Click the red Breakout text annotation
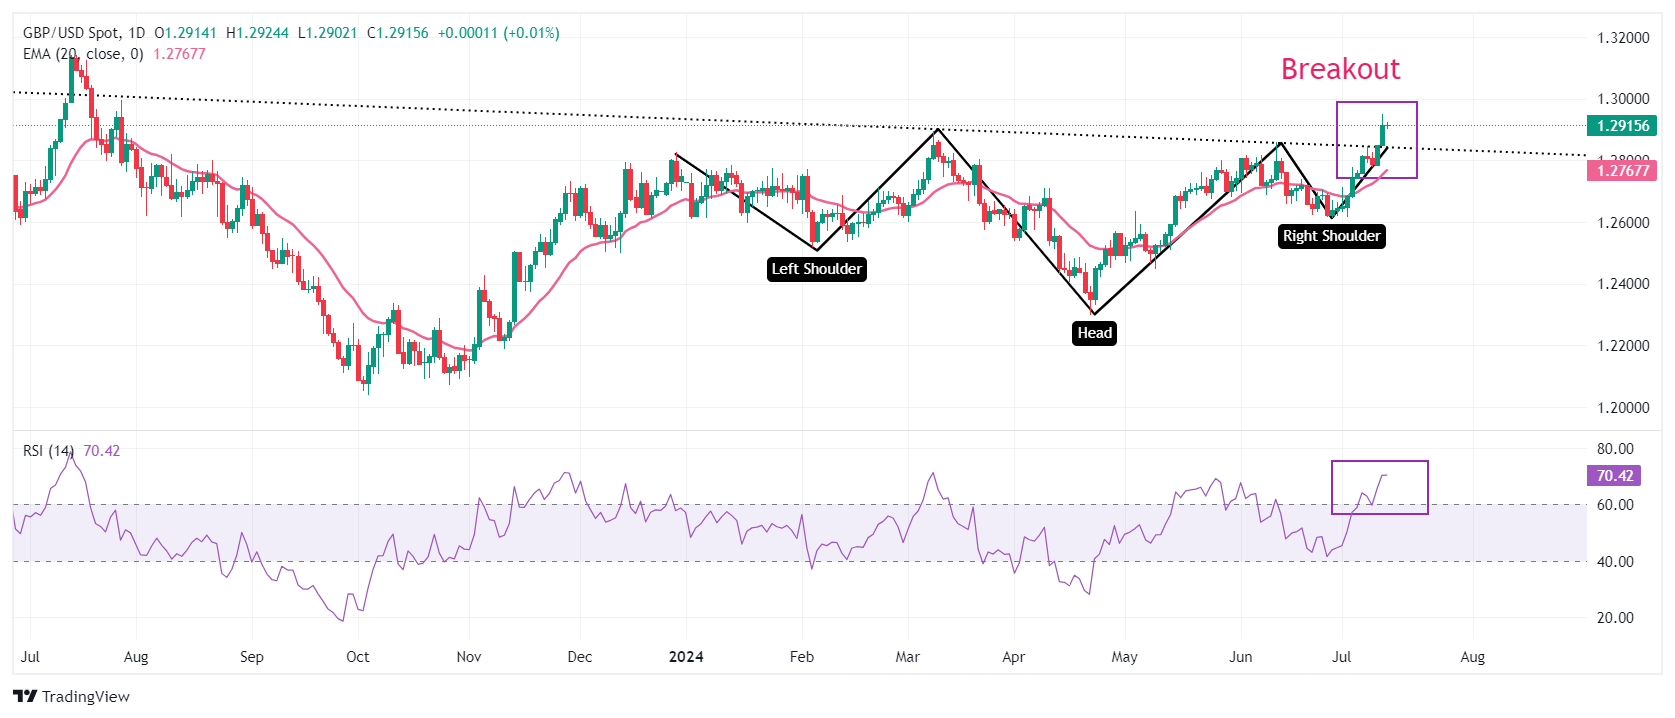Viewport: 1675px width, 718px height. click(1340, 69)
